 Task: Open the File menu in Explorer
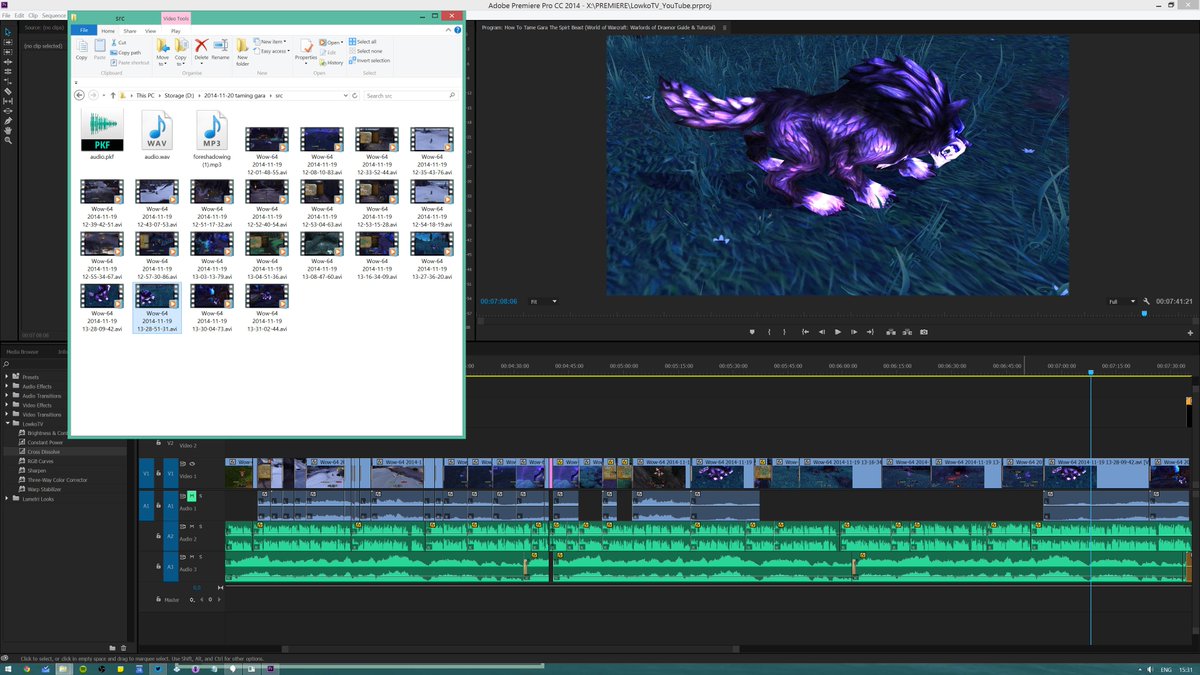[84, 31]
